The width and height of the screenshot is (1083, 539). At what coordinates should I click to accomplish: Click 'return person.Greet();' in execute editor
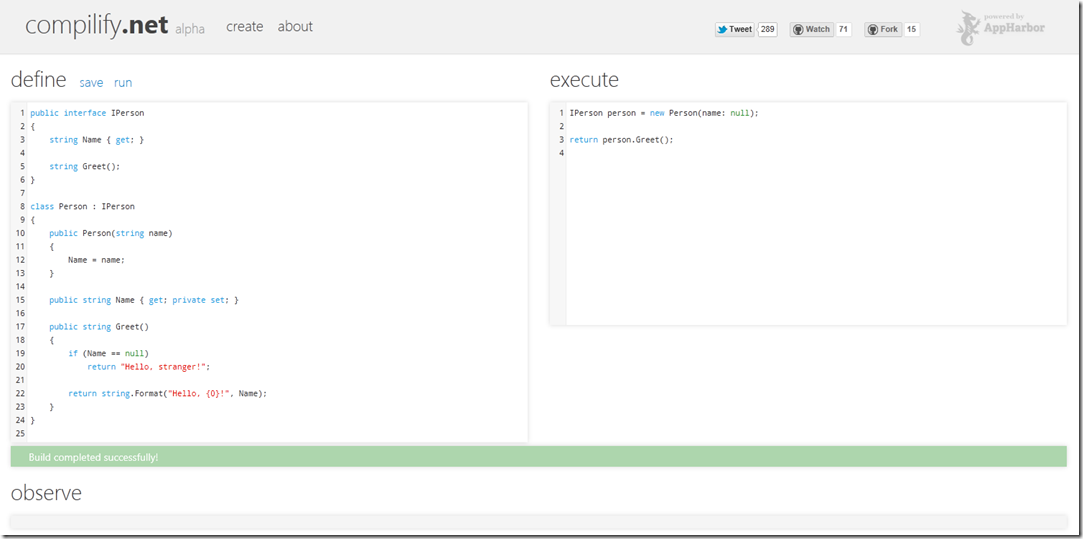[x=621, y=140]
